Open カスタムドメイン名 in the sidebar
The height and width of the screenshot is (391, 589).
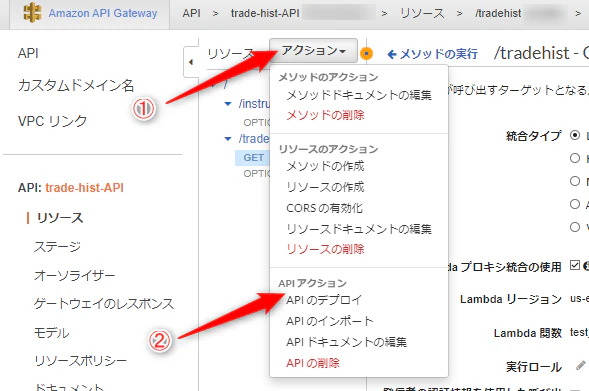tap(76, 86)
